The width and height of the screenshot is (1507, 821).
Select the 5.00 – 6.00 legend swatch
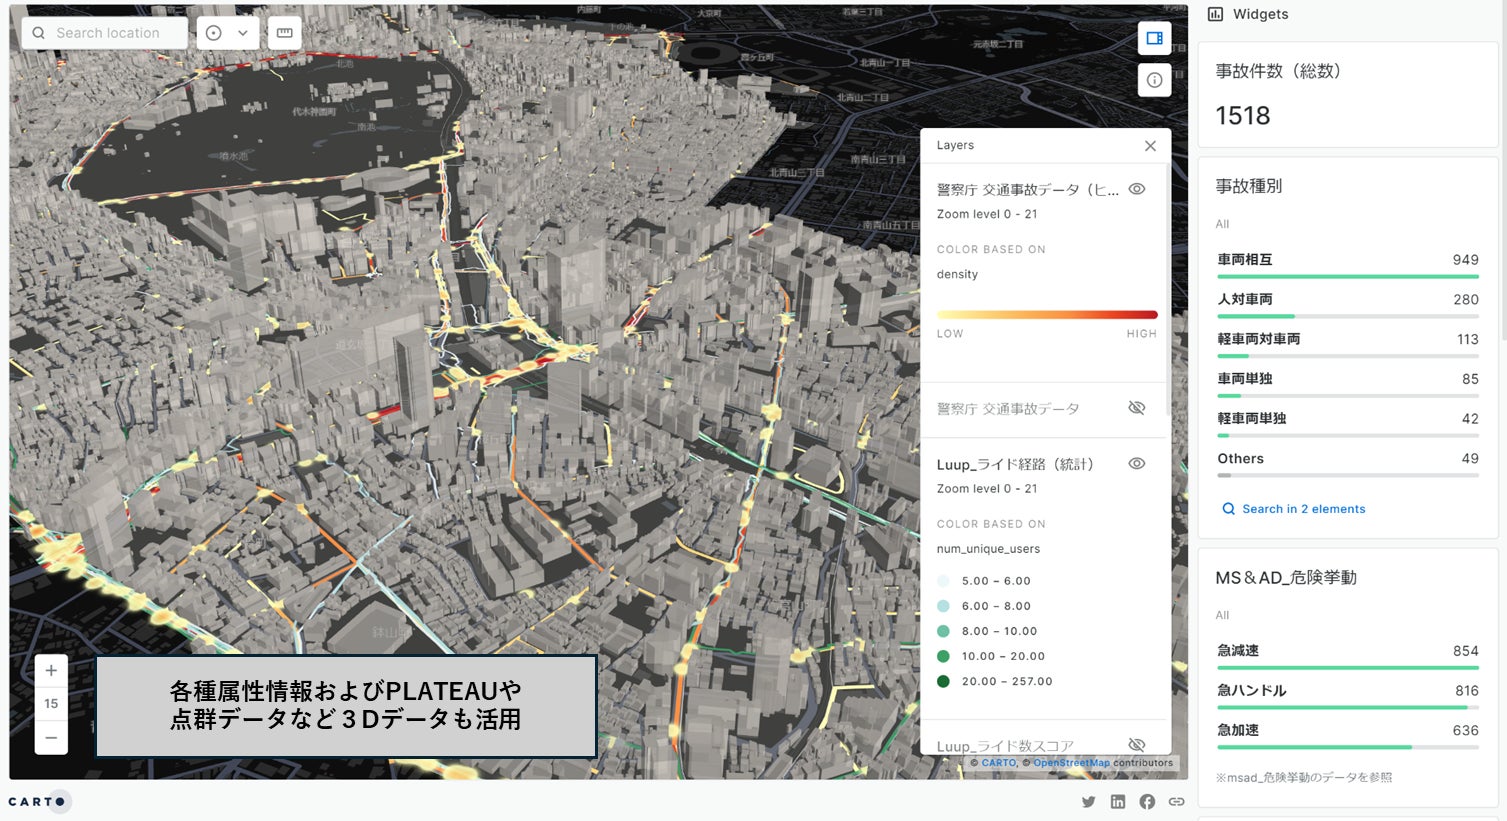tap(943, 581)
